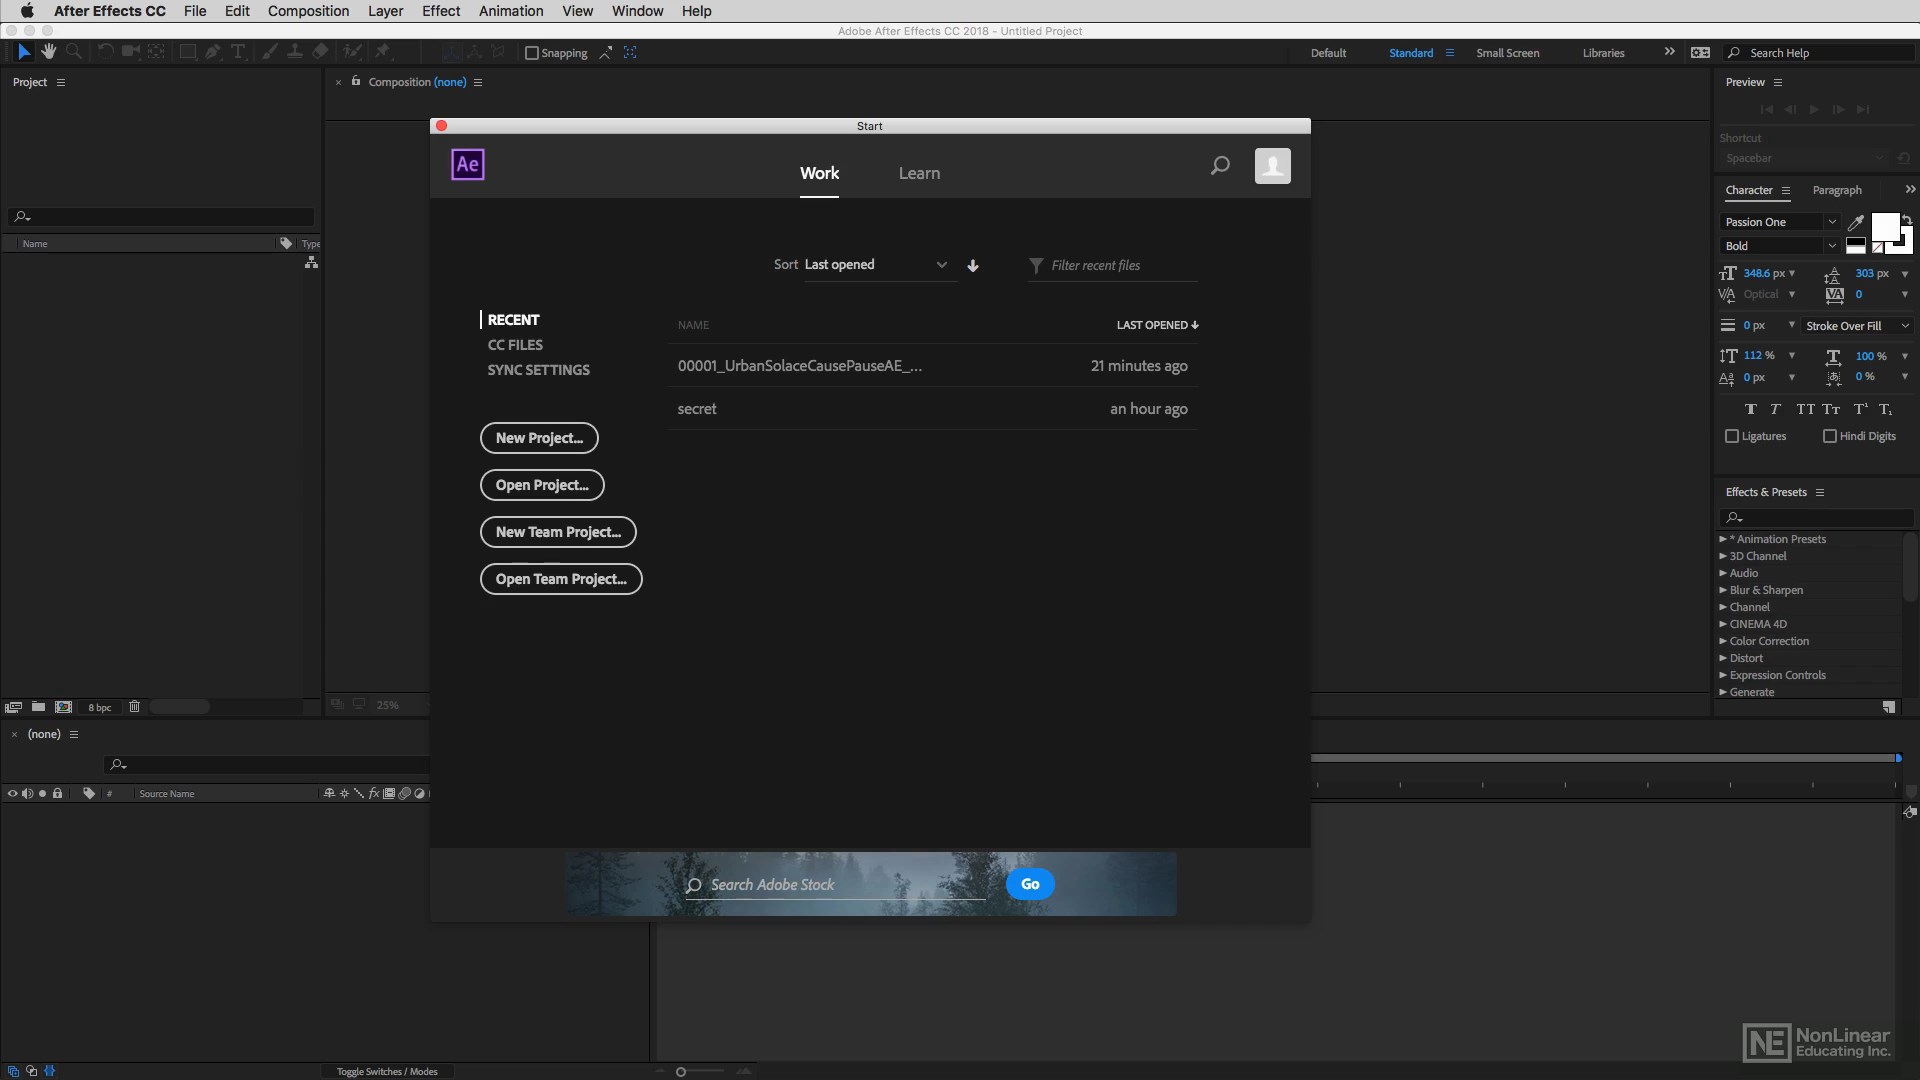Reverse sort order with down arrow
Viewport: 1920px width, 1080px height.
973,266
